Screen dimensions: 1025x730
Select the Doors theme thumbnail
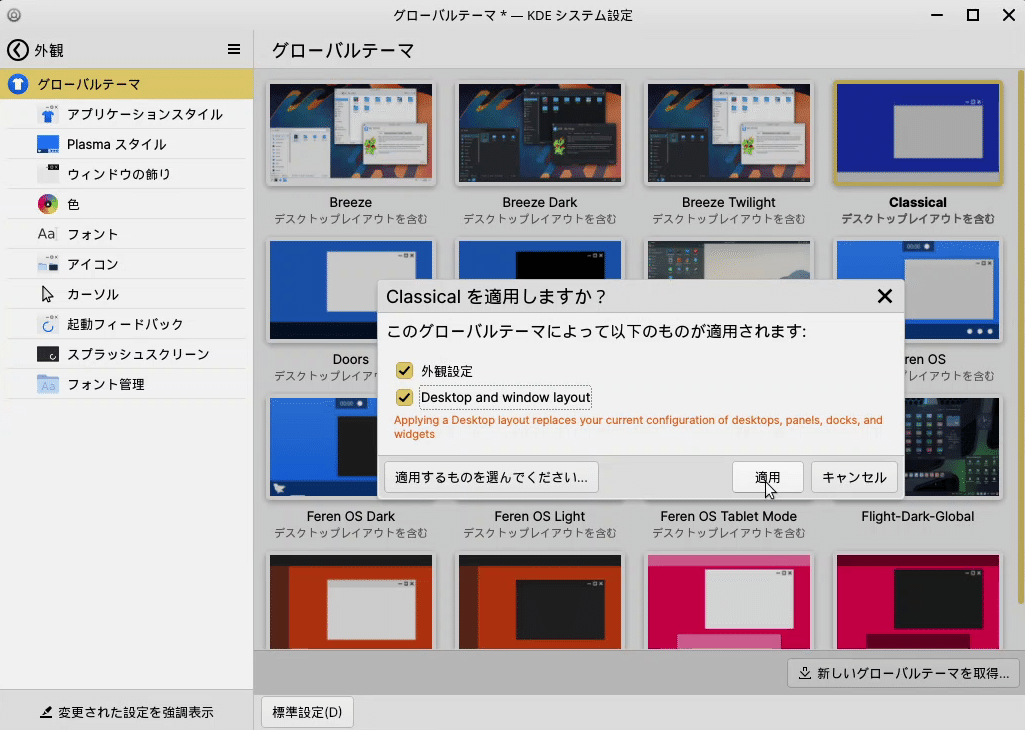(x=322, y=290)
